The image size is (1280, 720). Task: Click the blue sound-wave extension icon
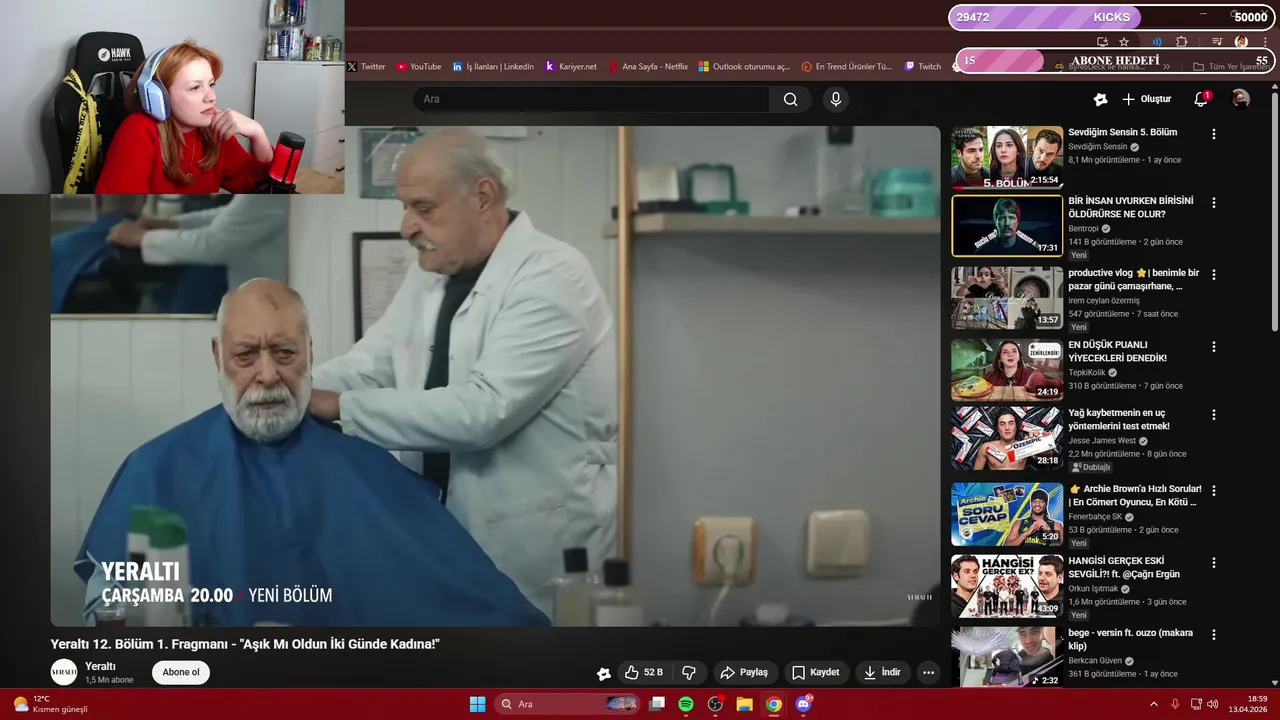pos(1157,42)
